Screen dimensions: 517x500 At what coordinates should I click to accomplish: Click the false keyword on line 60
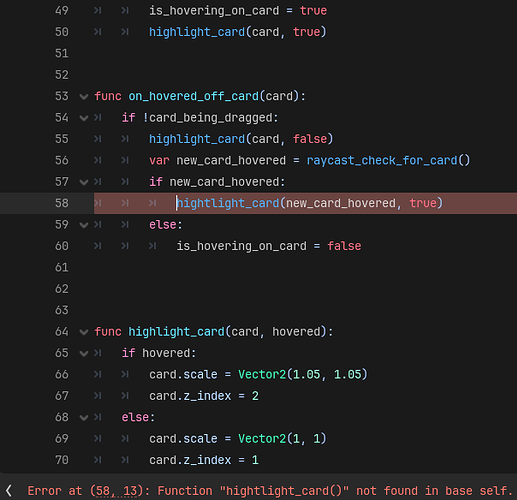(x=344, y=246)
